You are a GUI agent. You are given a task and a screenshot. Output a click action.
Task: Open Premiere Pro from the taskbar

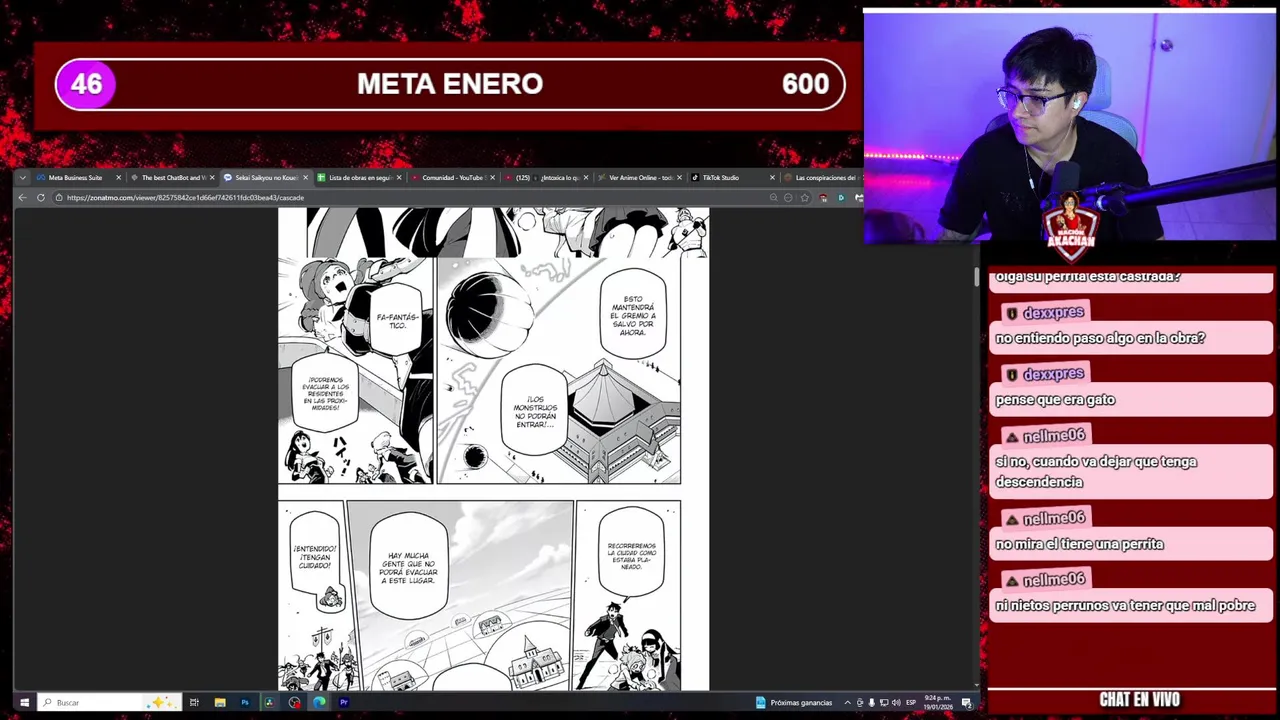[344, 702]
